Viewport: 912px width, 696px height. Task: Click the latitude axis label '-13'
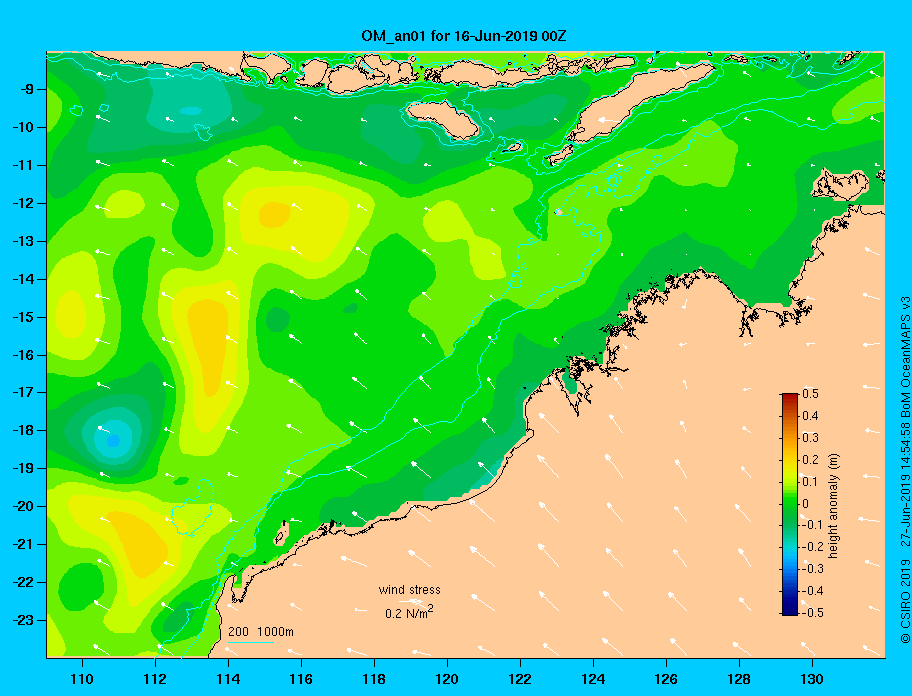click(x=22, y=241)
